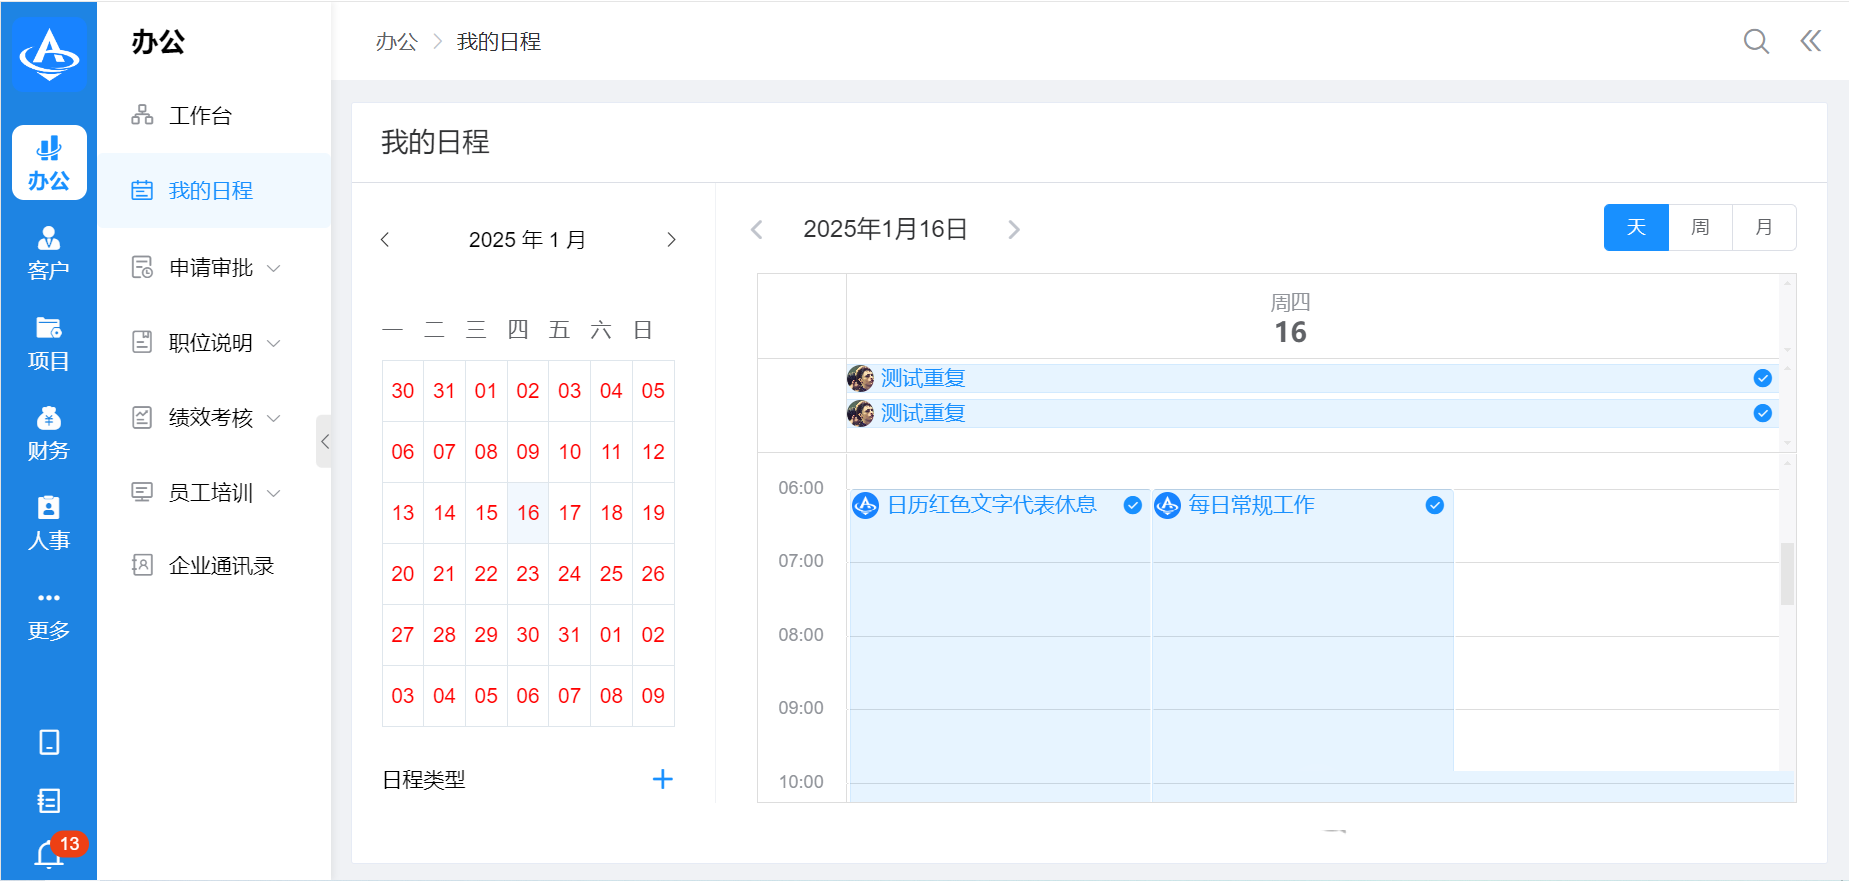The height and width of the screenshot is (881, 1849).
Task: Select date 29 in the mini calendar
Action: [486, 635]
